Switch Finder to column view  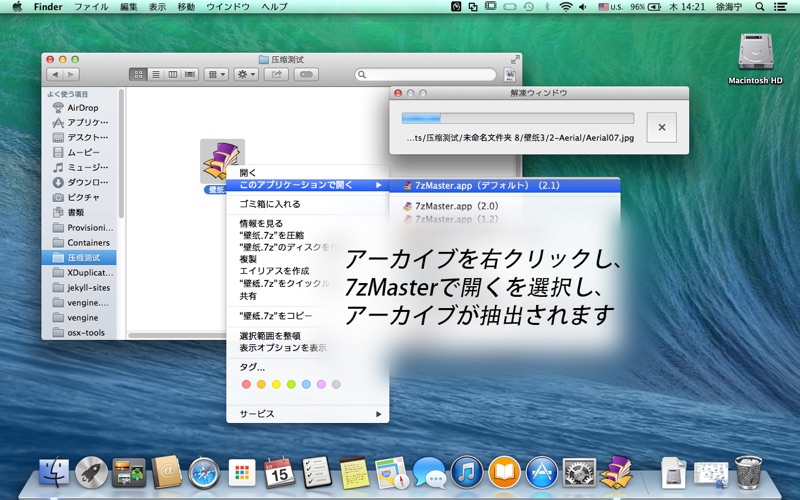pyautogui.click(x=173, y=74)
